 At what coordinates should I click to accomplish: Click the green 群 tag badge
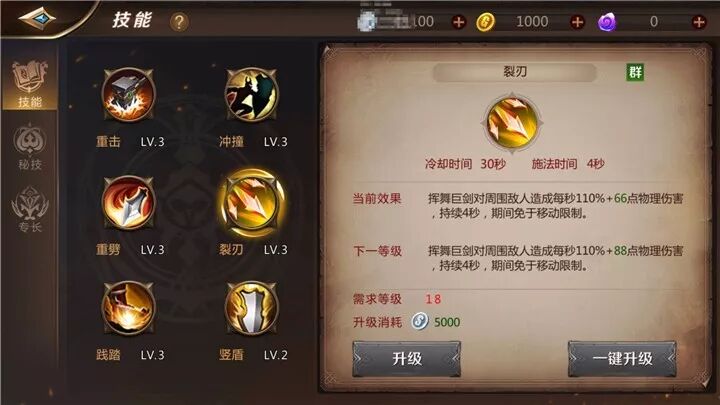[x=636, y=72]
